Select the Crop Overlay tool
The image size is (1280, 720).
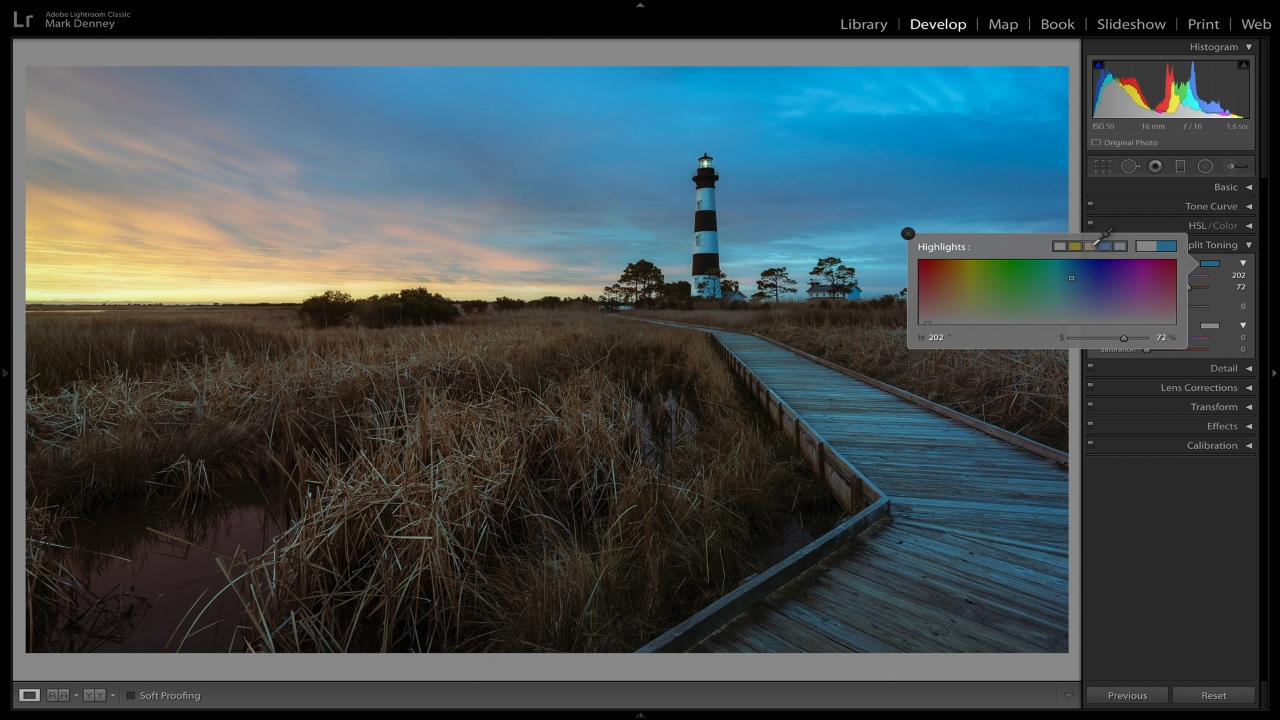tap(1103, 166)
